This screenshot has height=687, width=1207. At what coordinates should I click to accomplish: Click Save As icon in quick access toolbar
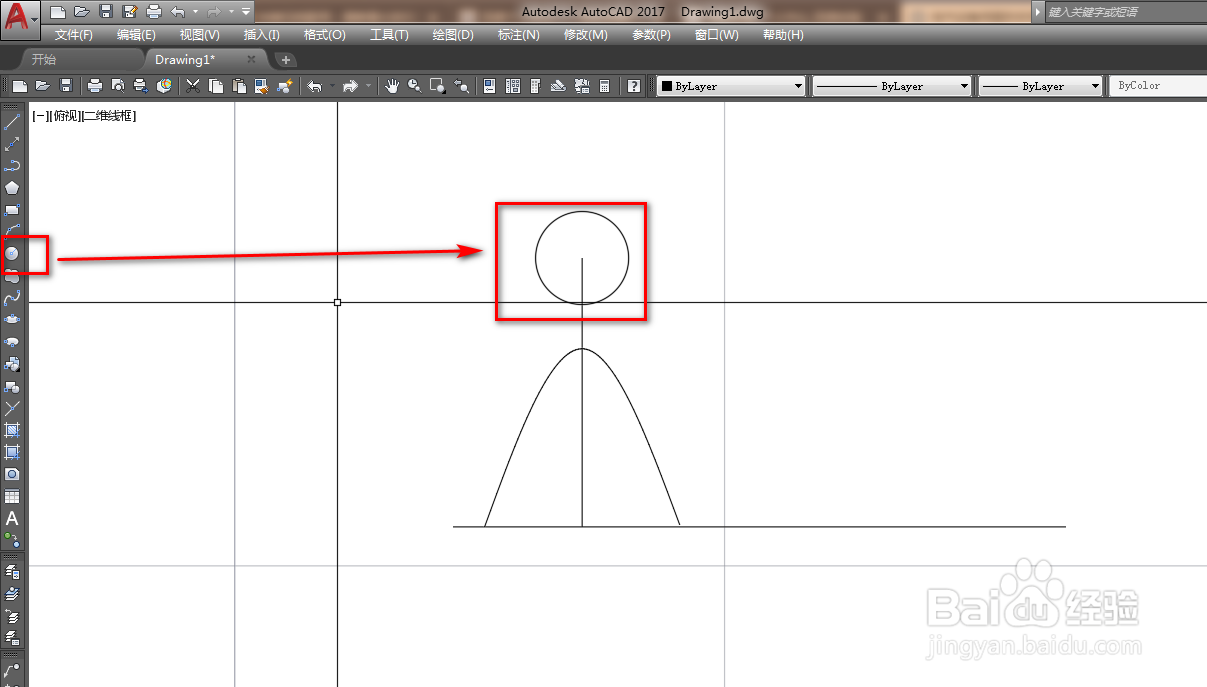click(129, 12)
